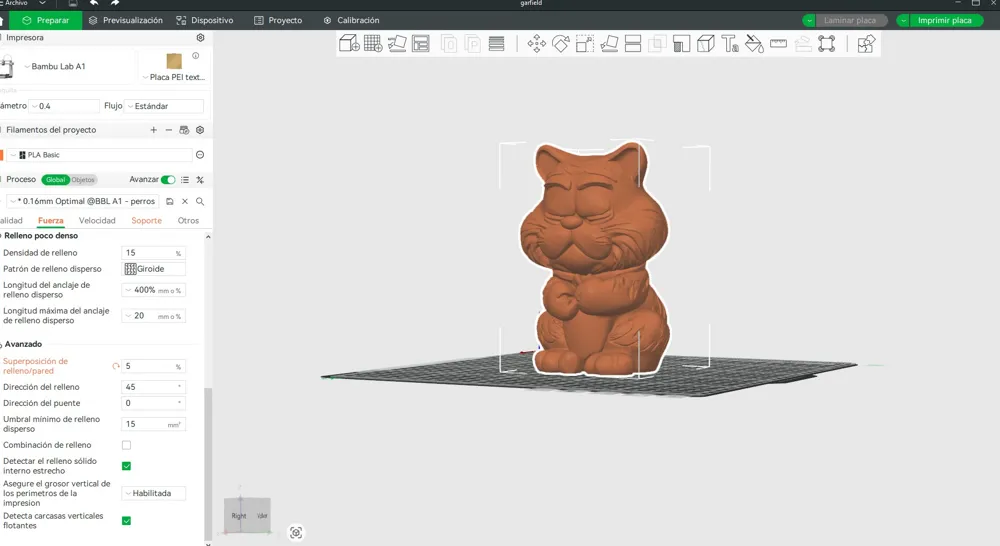1000x546 pixels.
Task: Add a filament with the plus icon
Action: (x=153, y=130)
